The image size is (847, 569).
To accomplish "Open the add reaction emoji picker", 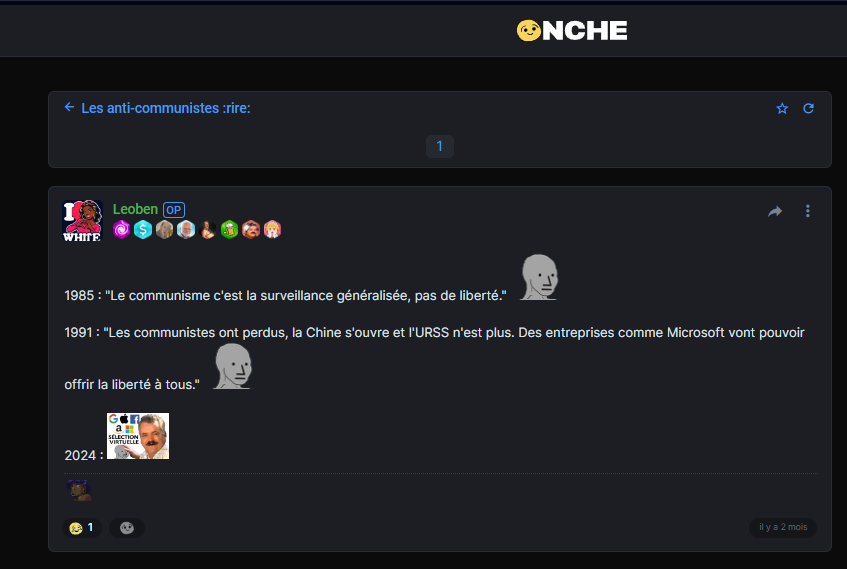I will tap(127, 528).
